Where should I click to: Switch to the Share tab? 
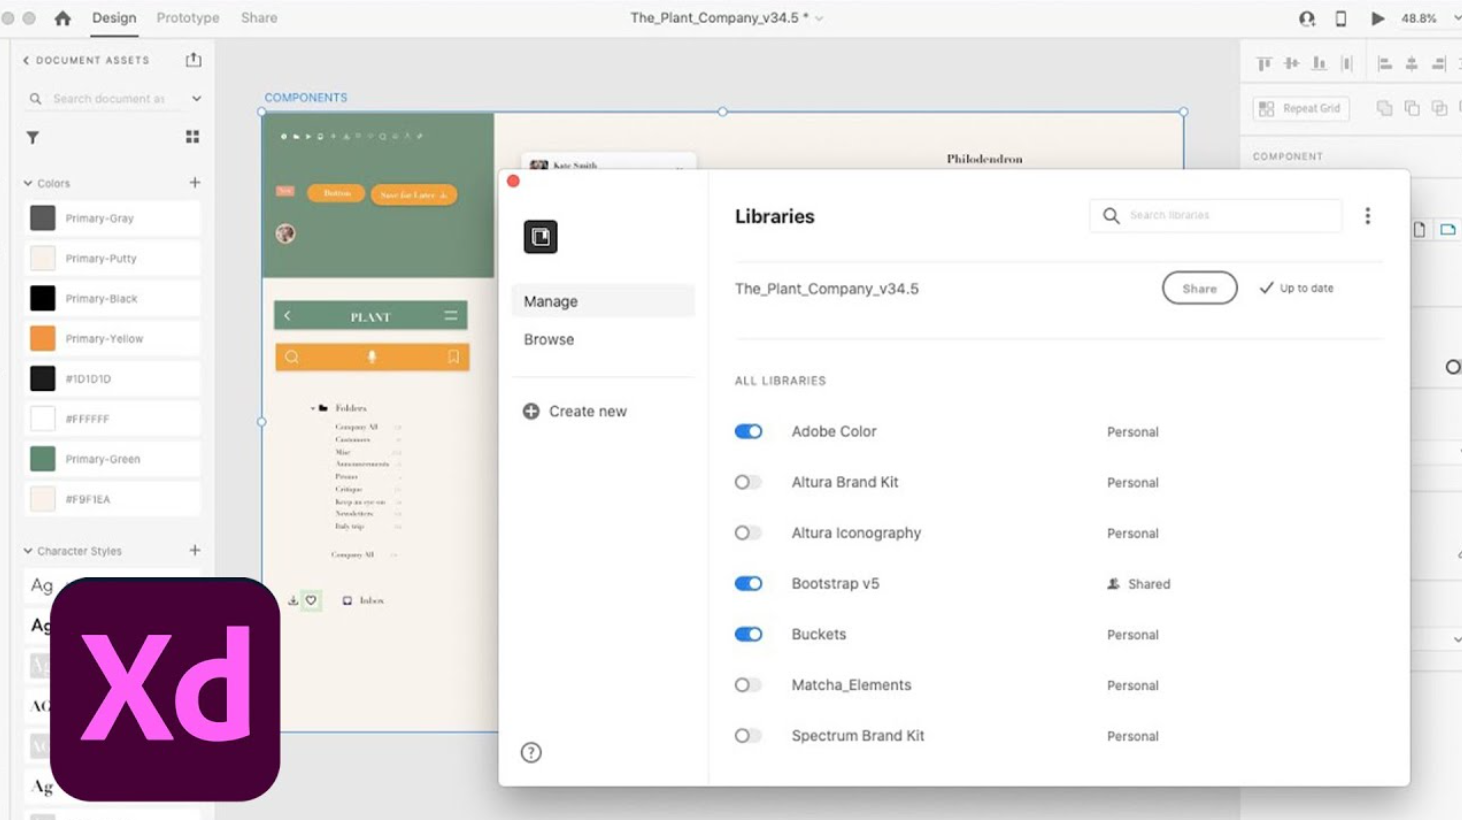click(x=259, y=18)
